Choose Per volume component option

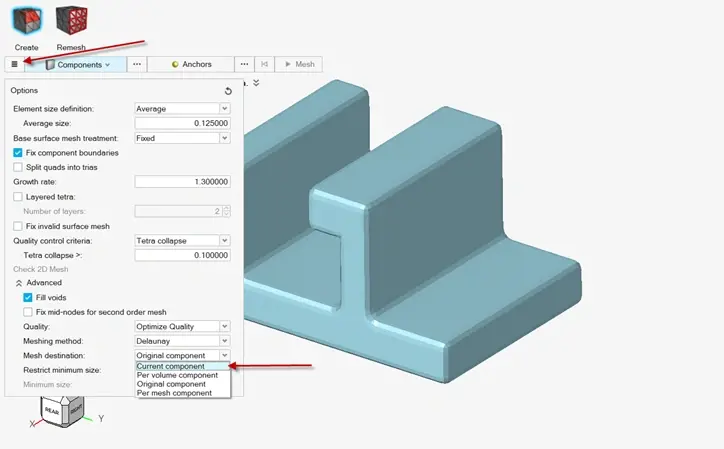[177, 375]
